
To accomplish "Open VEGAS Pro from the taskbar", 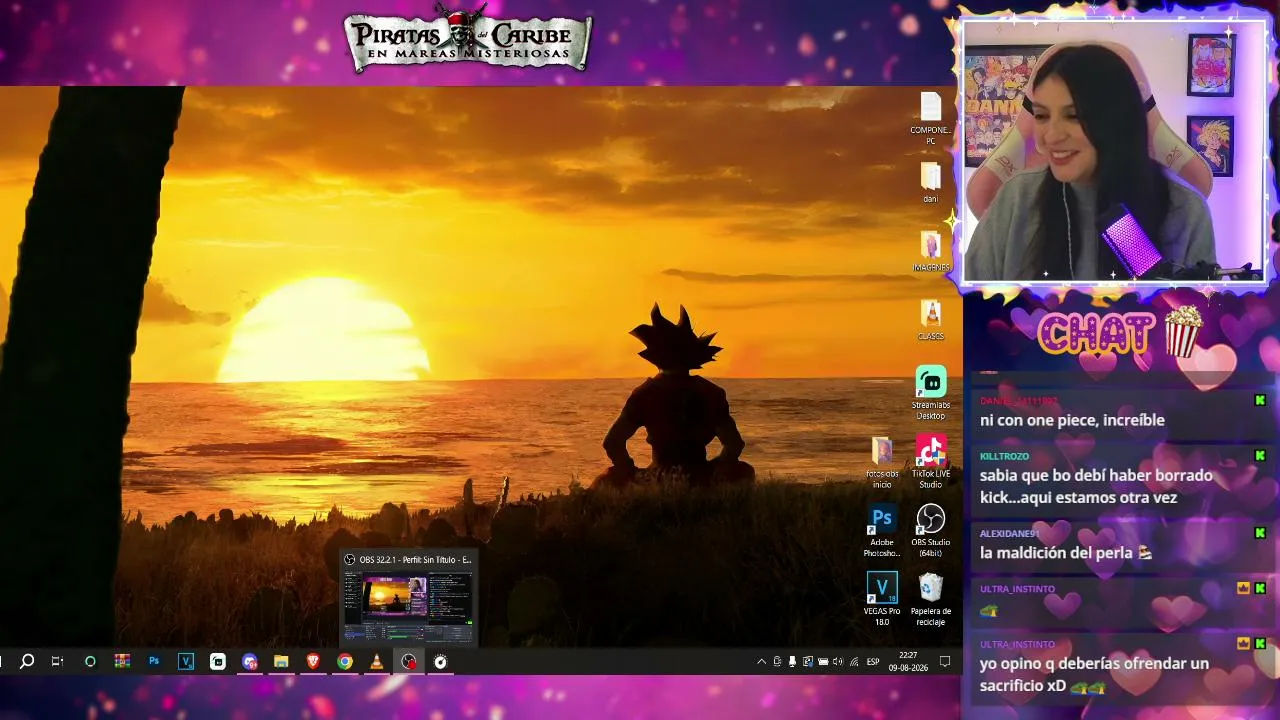I will tap(186, 661).
